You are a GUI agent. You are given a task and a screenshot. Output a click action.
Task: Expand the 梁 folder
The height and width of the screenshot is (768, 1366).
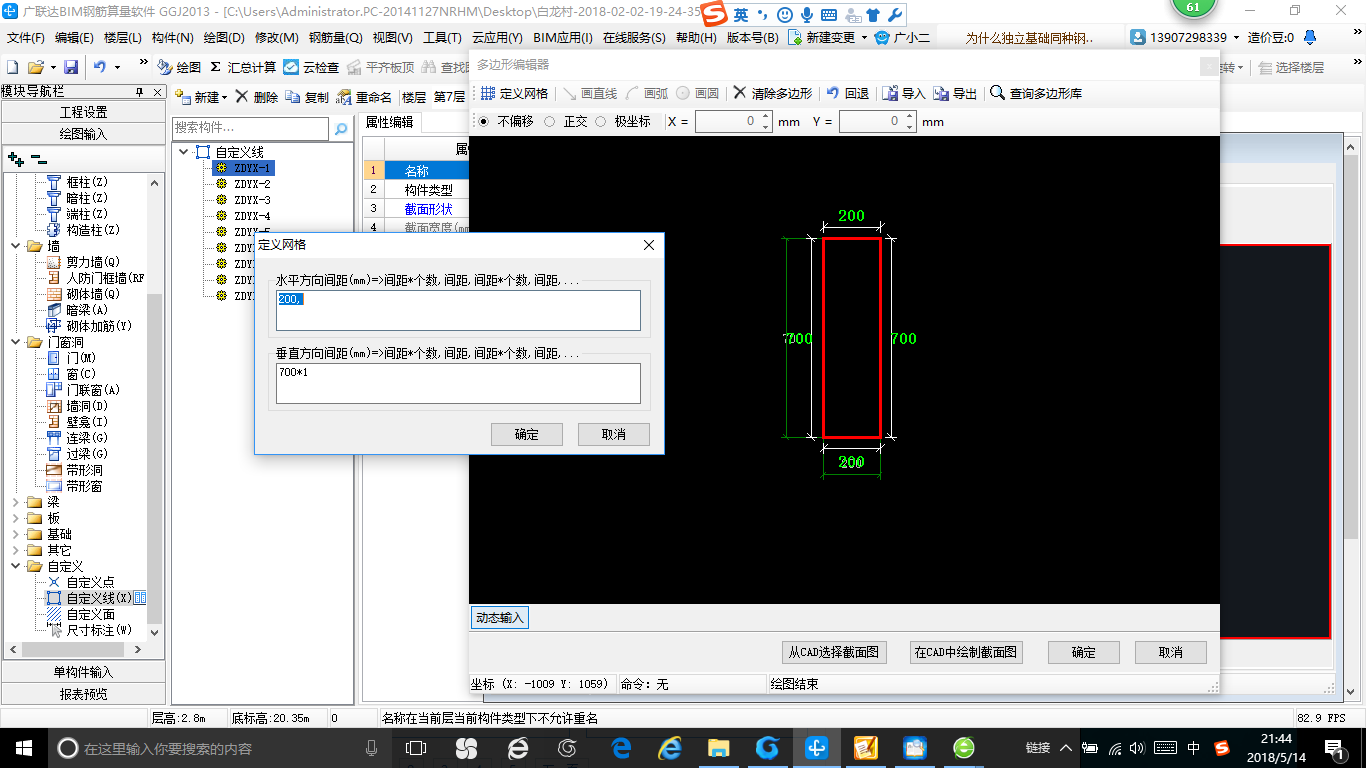click(16, 502)
